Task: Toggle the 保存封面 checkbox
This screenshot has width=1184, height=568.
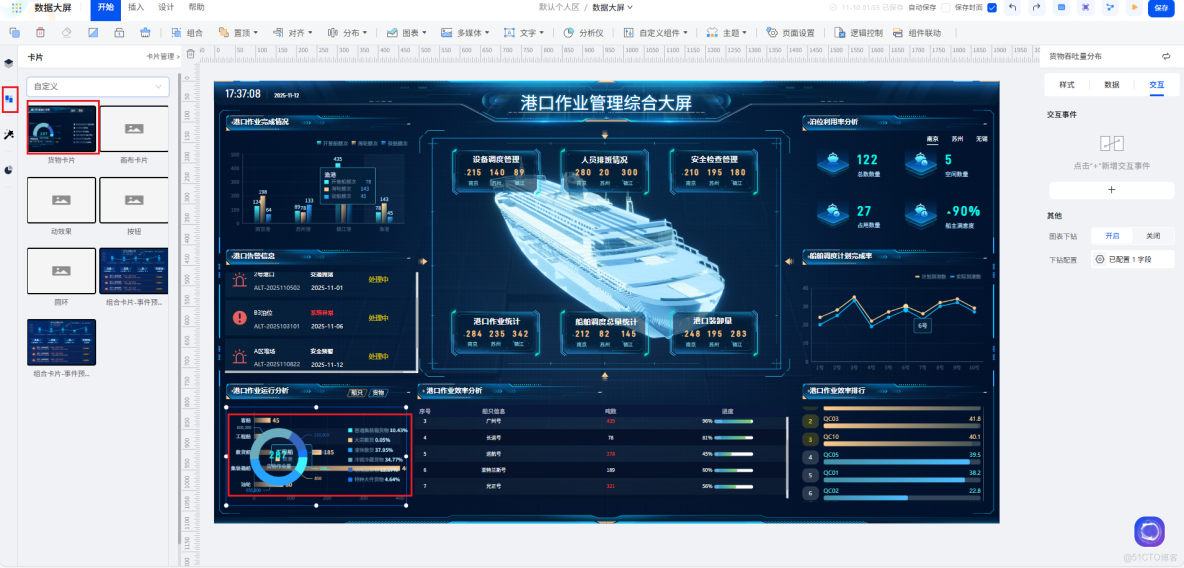Action: pyautogui.click(x=992, y=8)
